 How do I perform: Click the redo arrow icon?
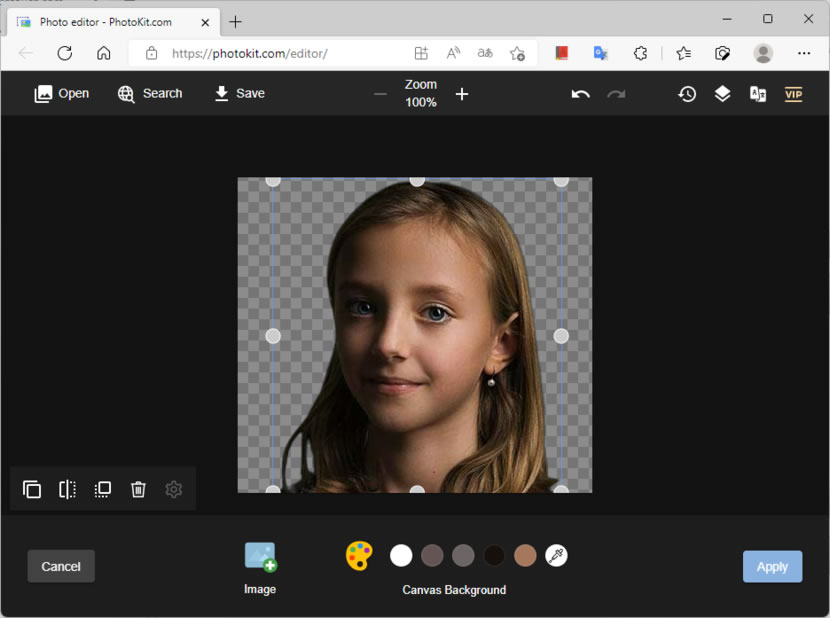pos(616,94)
